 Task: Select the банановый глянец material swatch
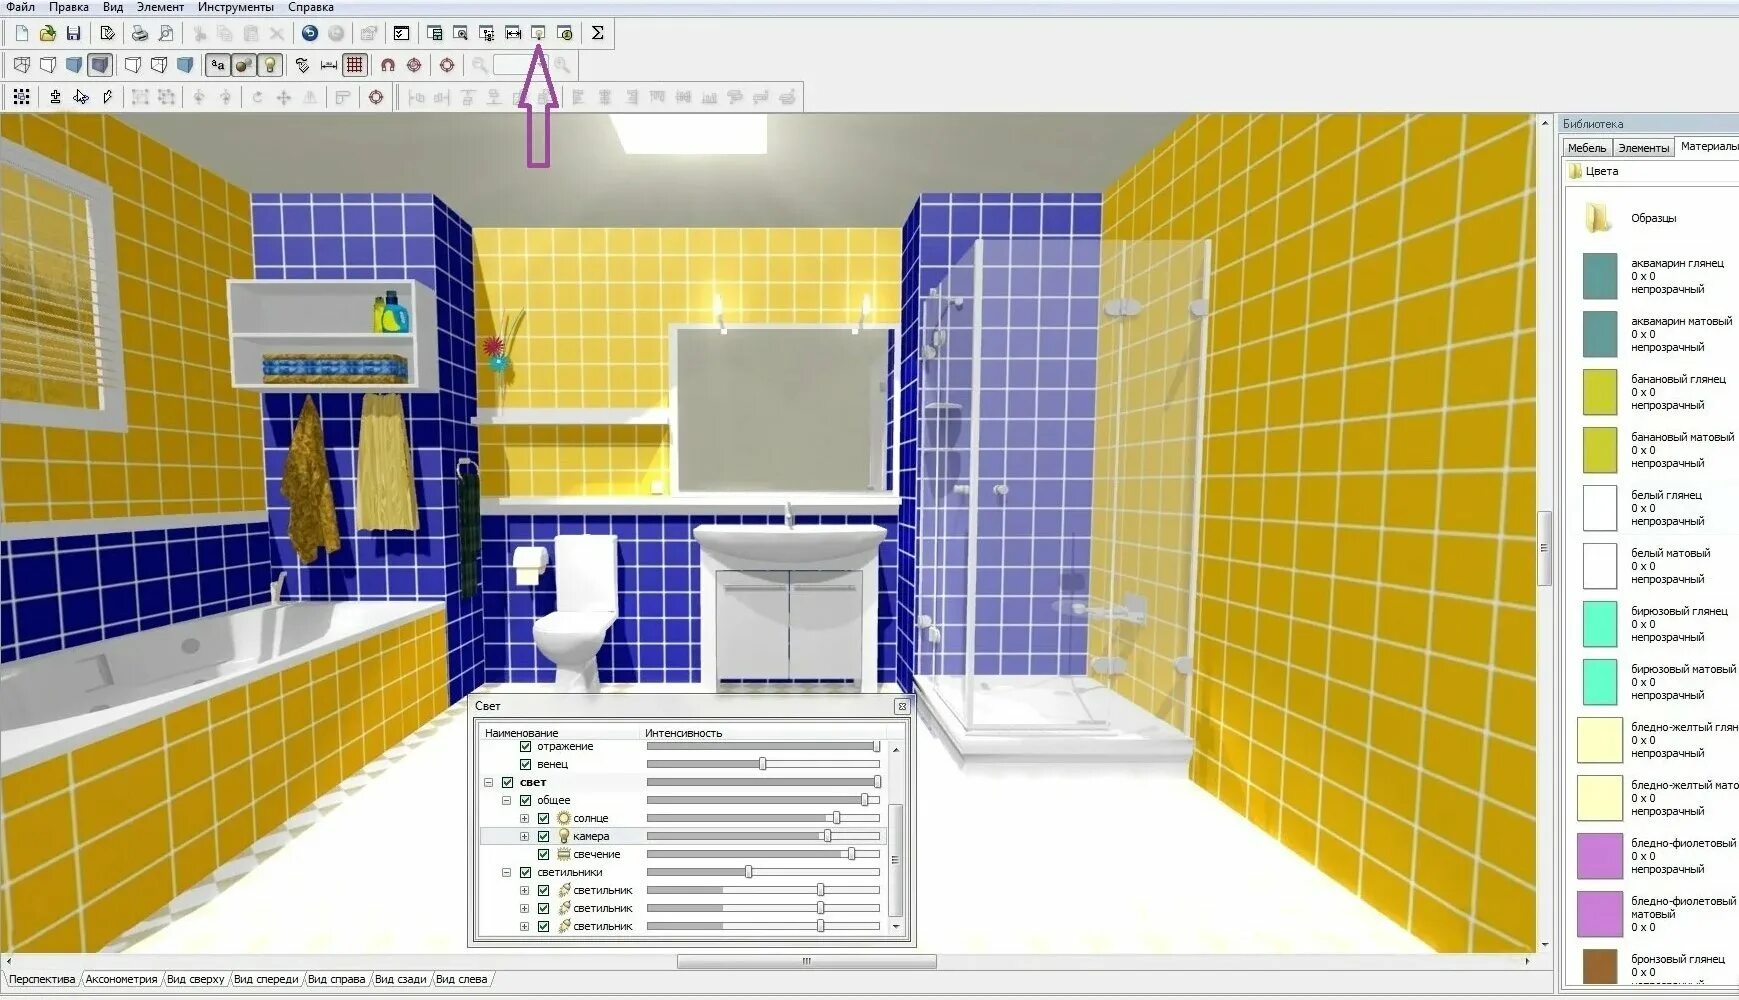pyautogui.click(x=1599, y=392)
